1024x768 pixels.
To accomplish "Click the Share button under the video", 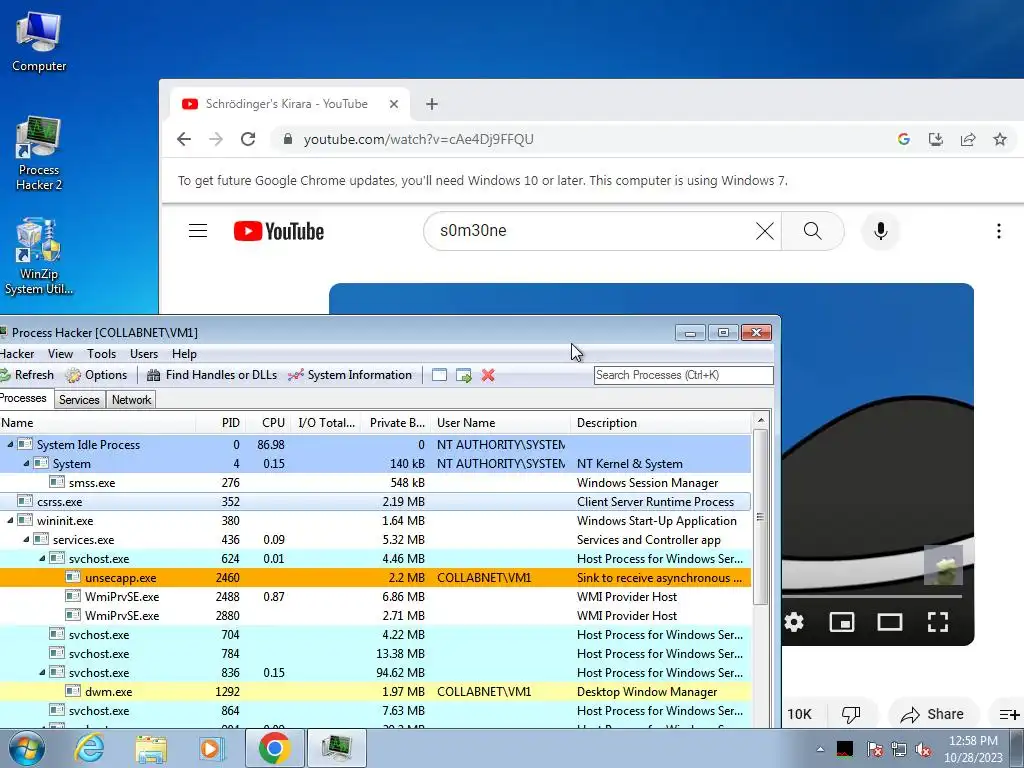I will [932, 714].
